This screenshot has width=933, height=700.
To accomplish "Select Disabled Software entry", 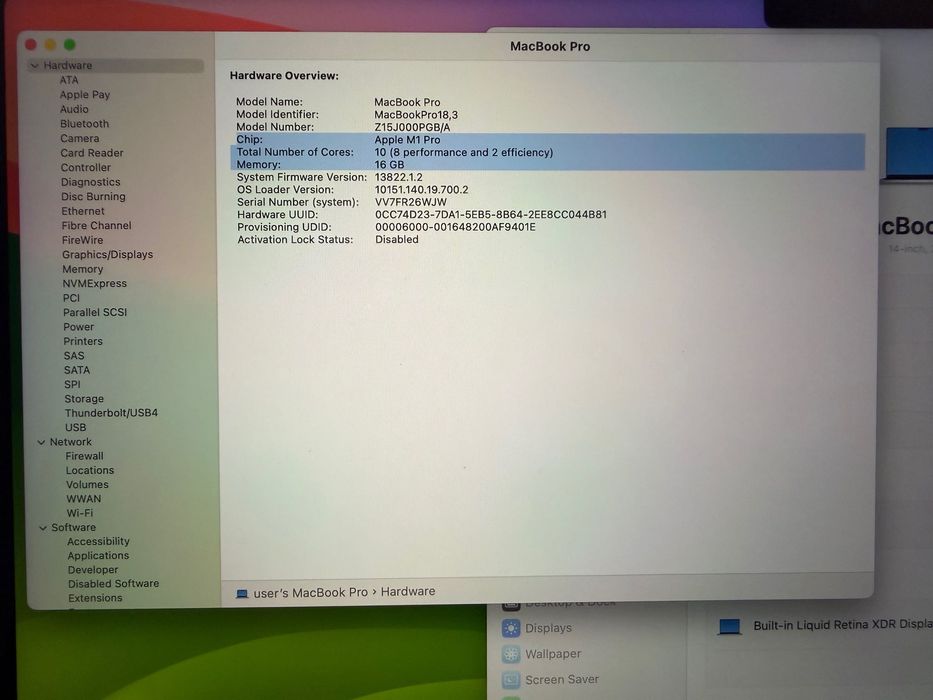I will (114, 584).
